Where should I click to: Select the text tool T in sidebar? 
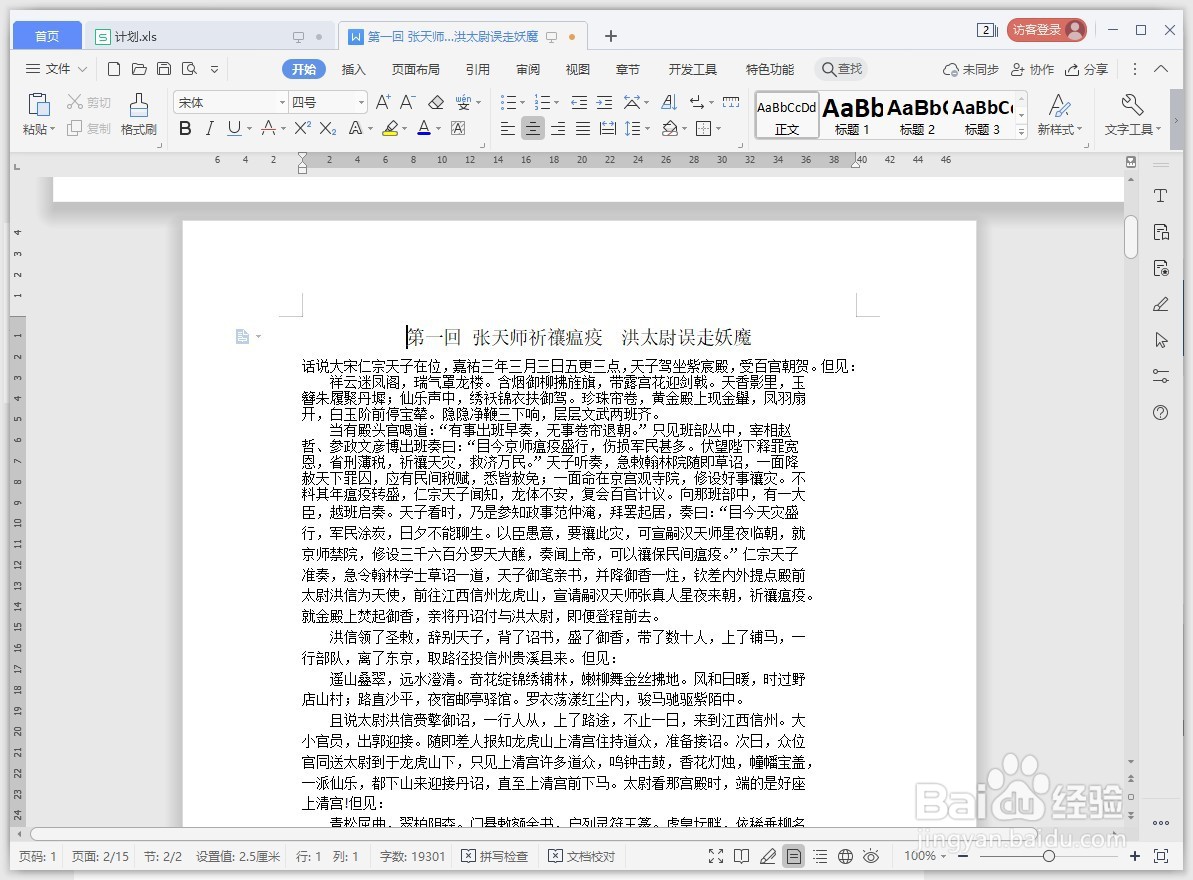(x=1160, y=195)
